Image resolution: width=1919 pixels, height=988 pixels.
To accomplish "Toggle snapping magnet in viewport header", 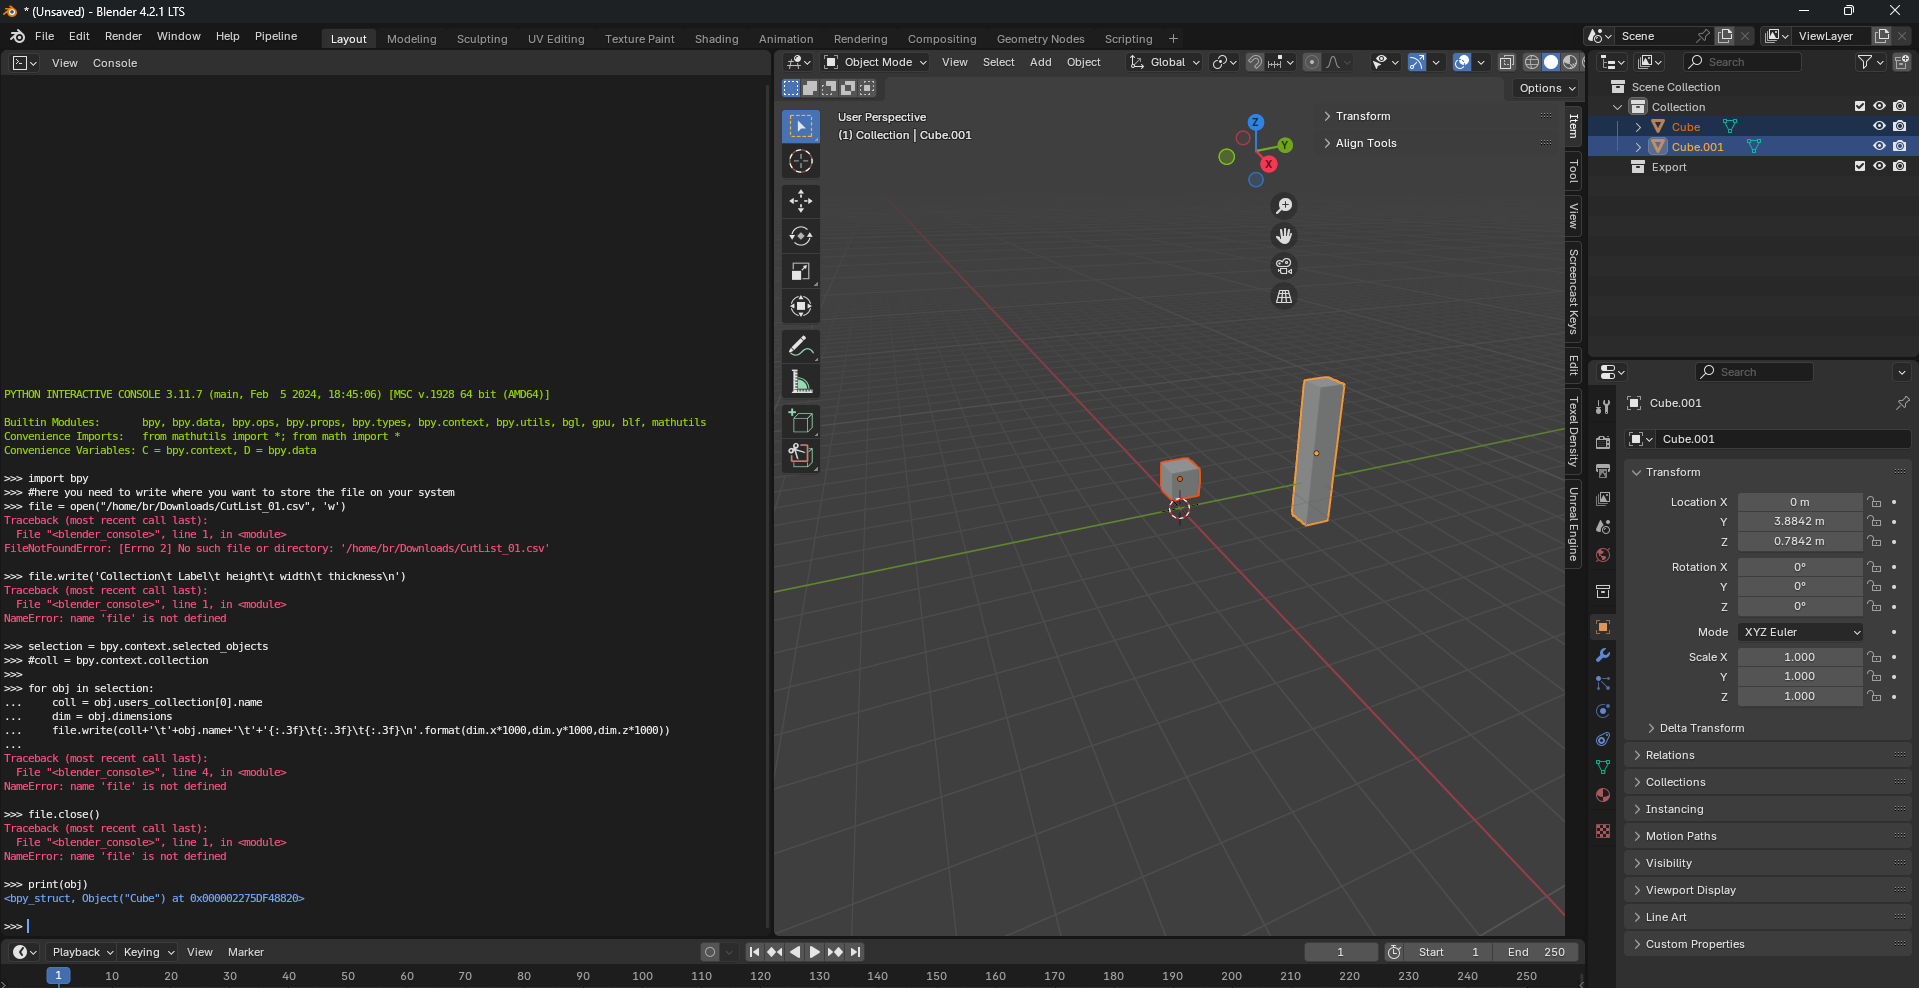I will pos(1255,62).
